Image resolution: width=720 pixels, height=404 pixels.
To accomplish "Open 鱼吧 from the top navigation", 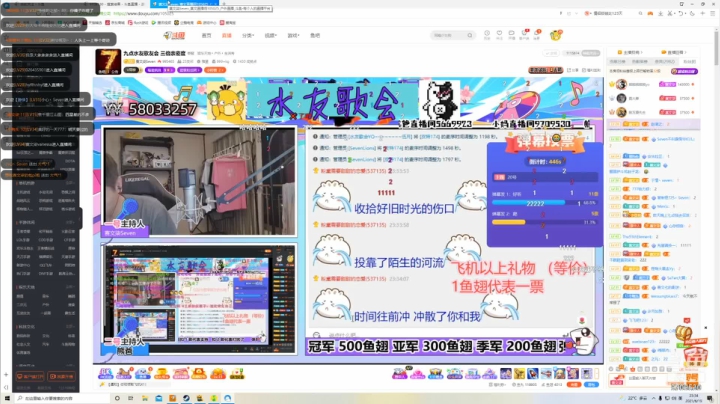I will coord(315,35).
